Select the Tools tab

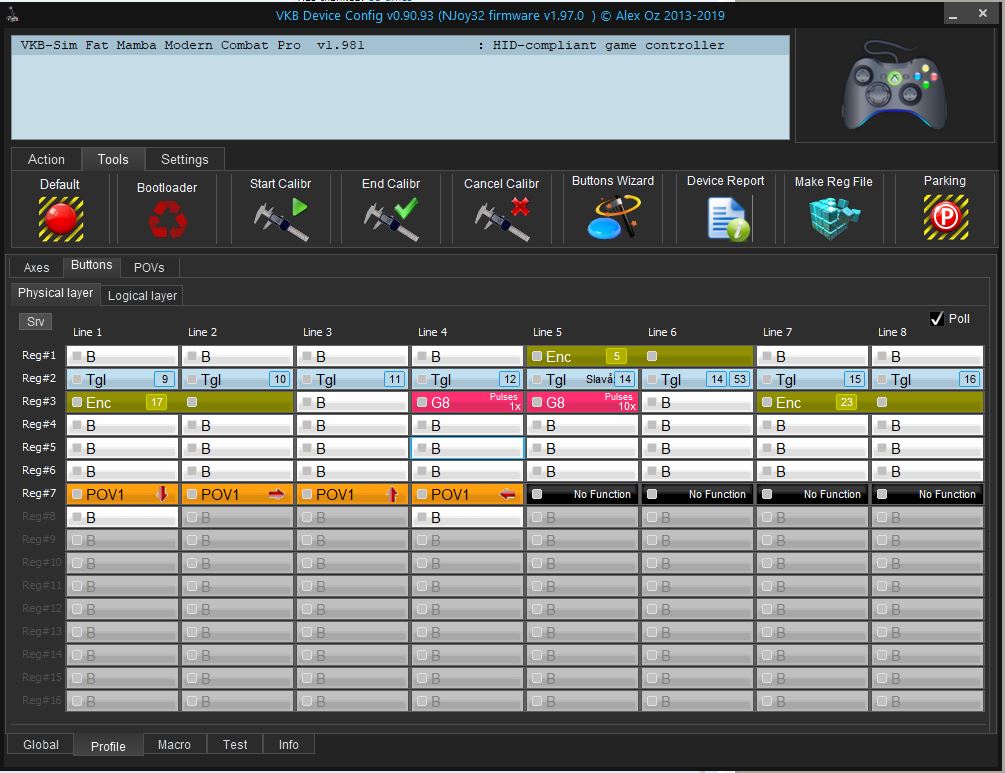point(113,159)
